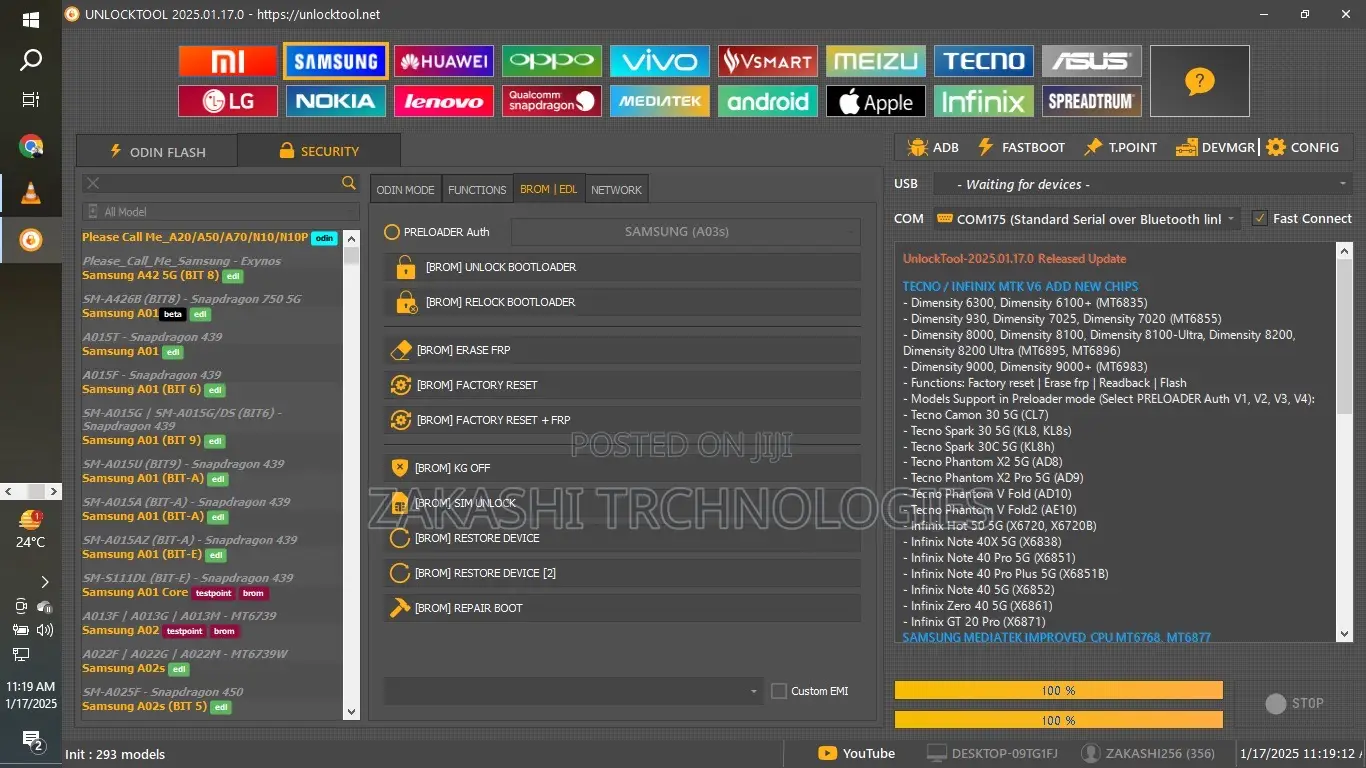Screen dimensions: 1366x768
Task: Run [BROM] FACTORY RESET + FRP
Action: click(x=622, y=420)
